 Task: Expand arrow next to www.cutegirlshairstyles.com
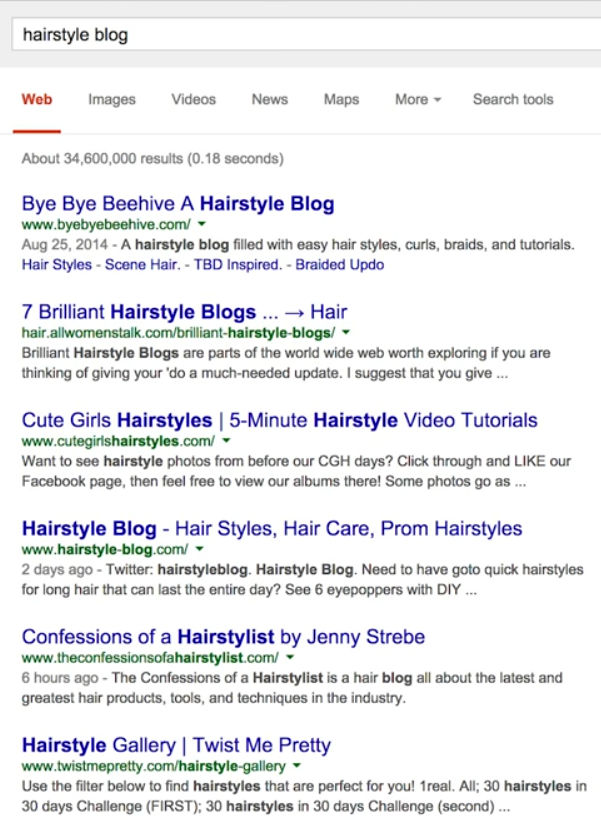(226, 440)
